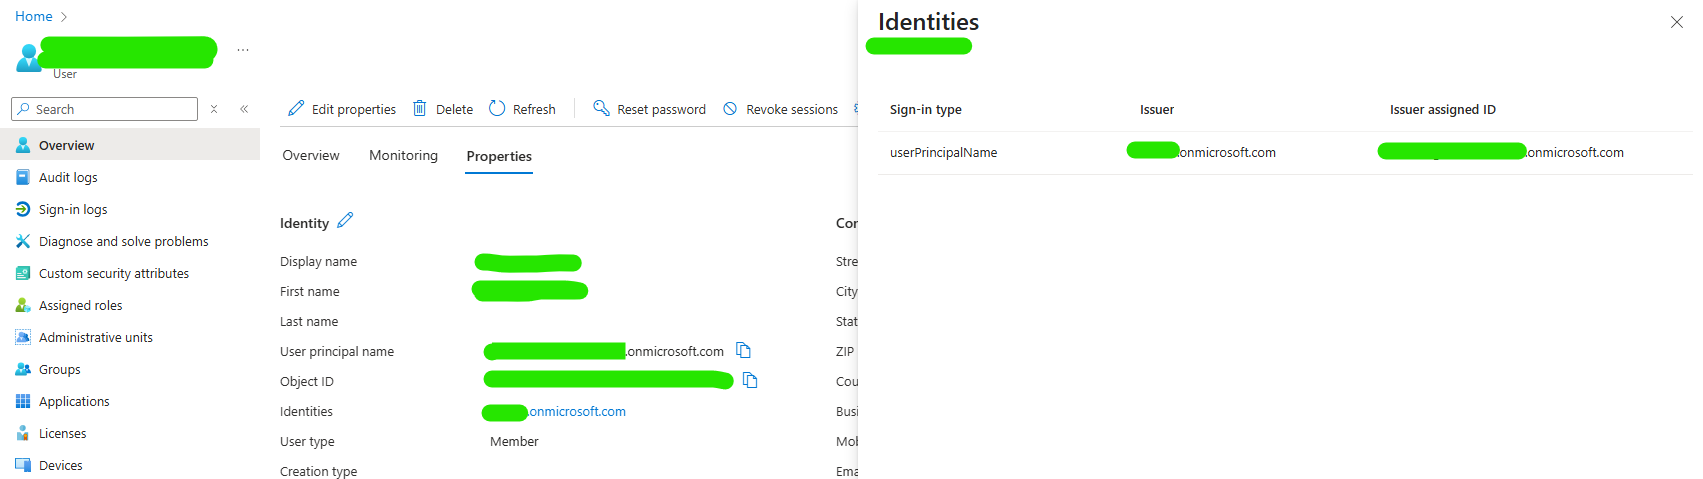Expand the Home breadcrumb chevron

click(x=65, y=17)
